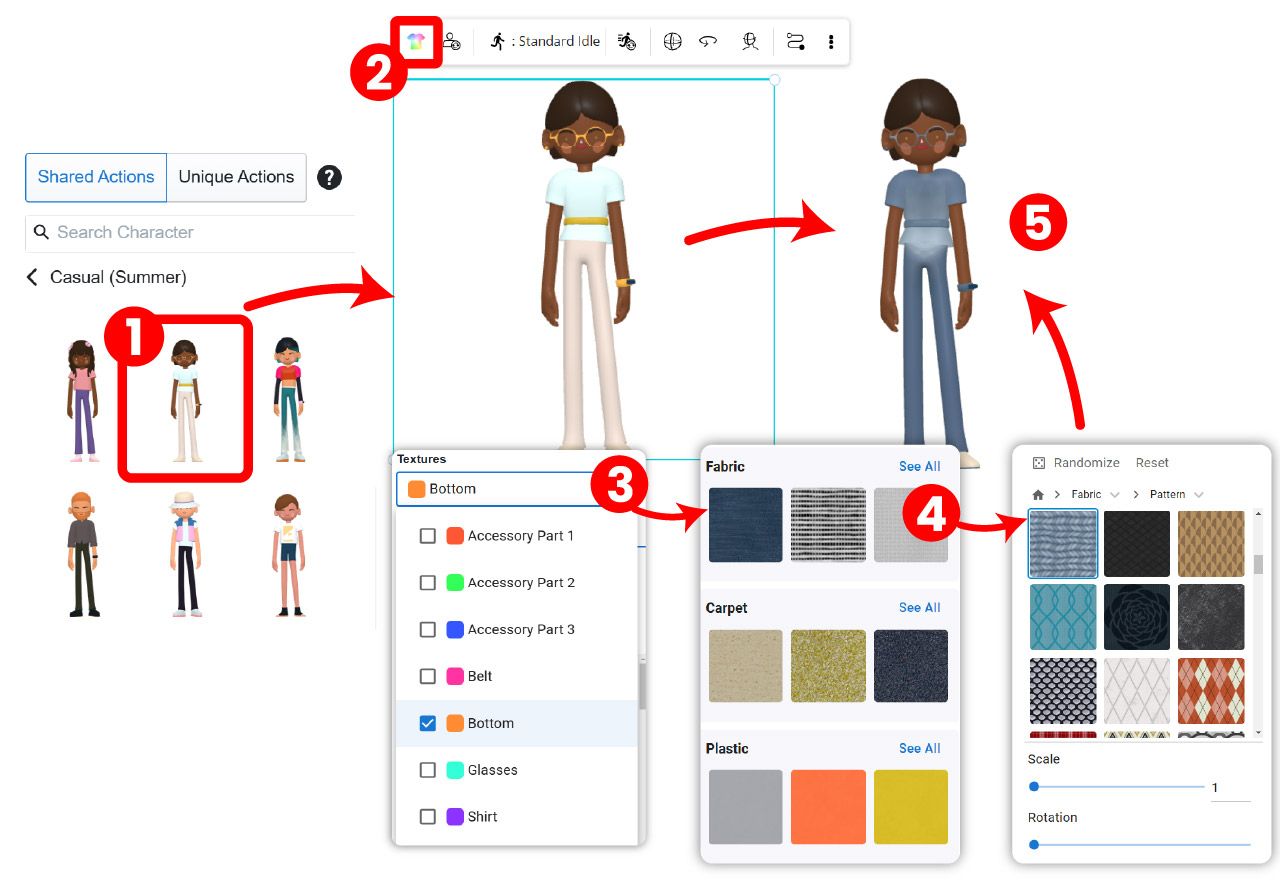Click the home icon in texture breadcrumb
Viewport: 1280px width, 880px height.
point(1038,495)
